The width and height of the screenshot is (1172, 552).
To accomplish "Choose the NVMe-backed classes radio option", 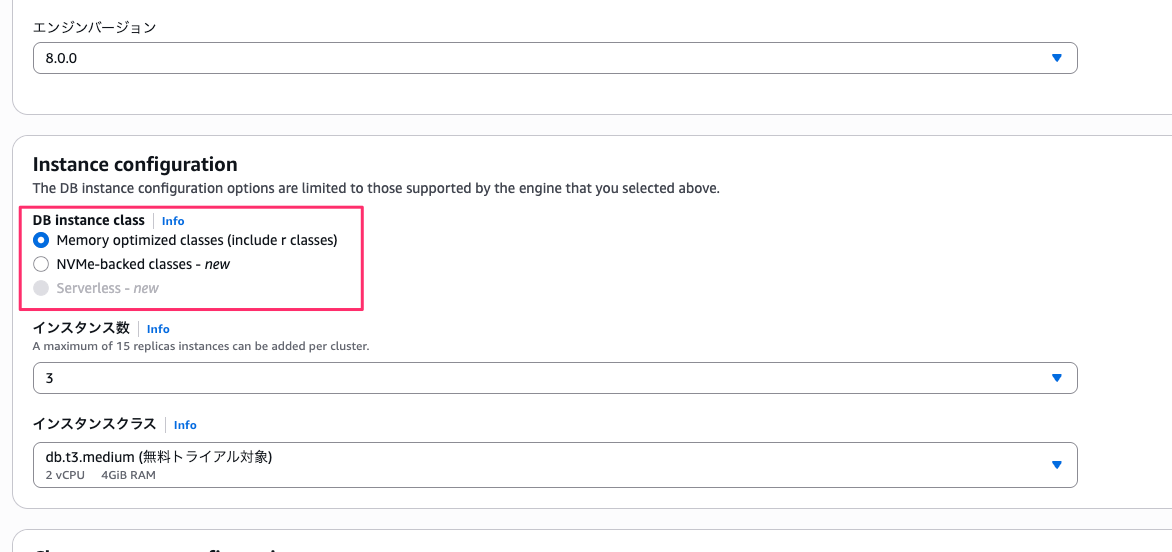I will coord(41,264).
